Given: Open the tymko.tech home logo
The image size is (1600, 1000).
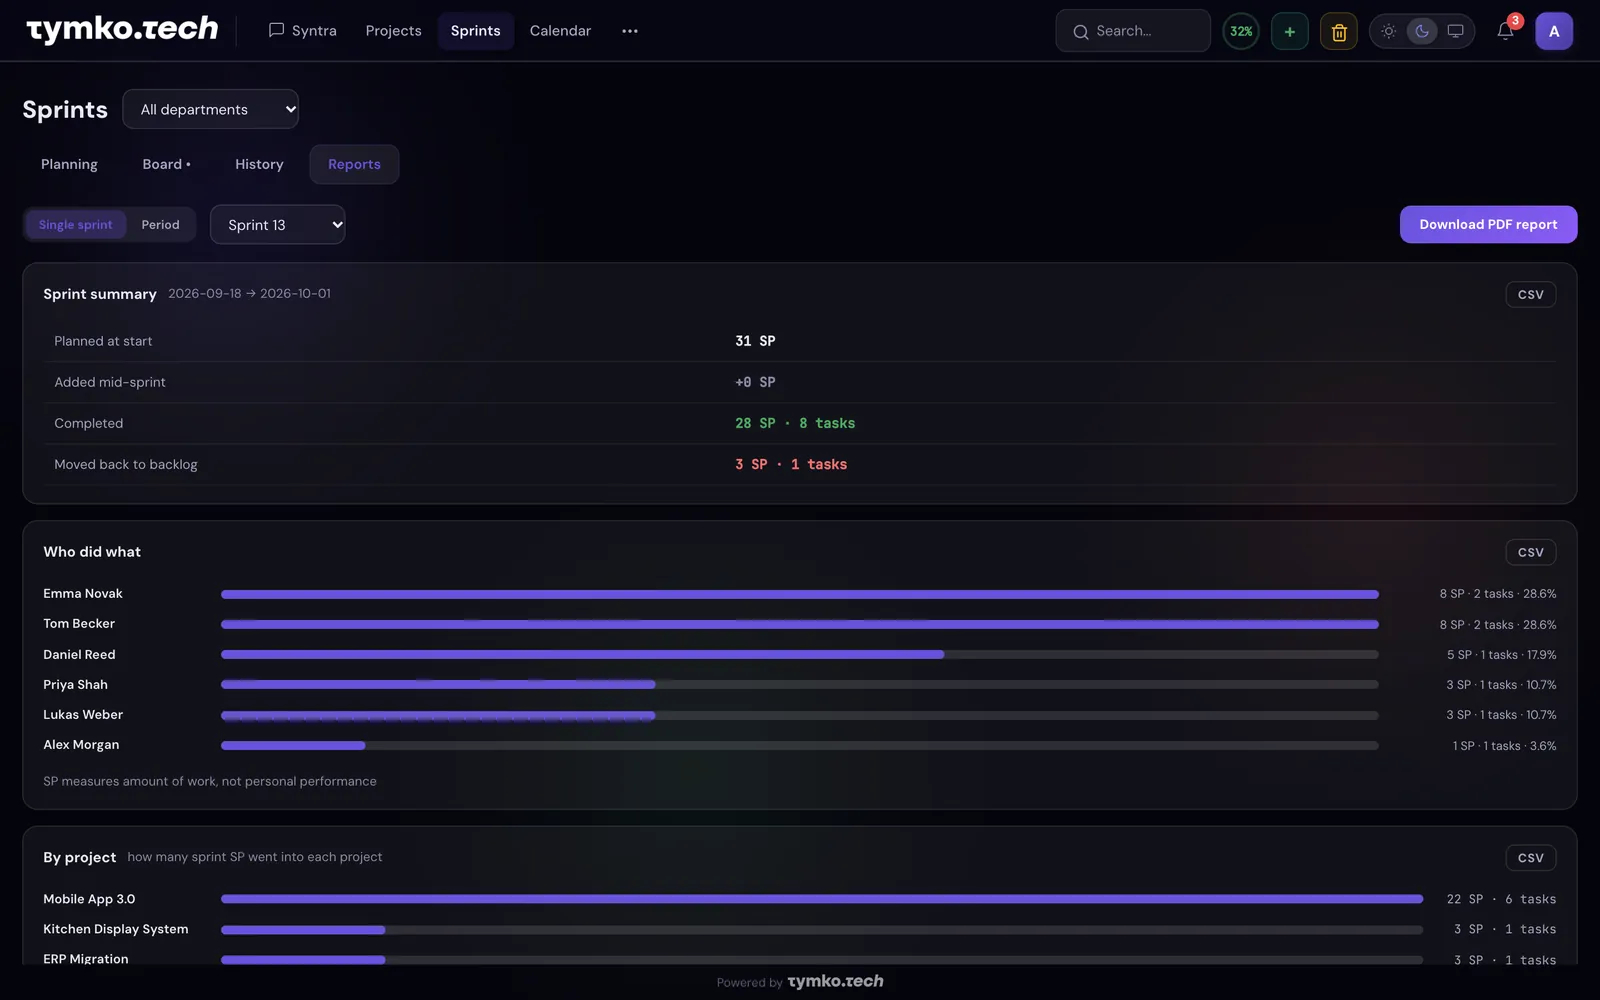Looking at the screenshot, I should (x=122, y=30).
